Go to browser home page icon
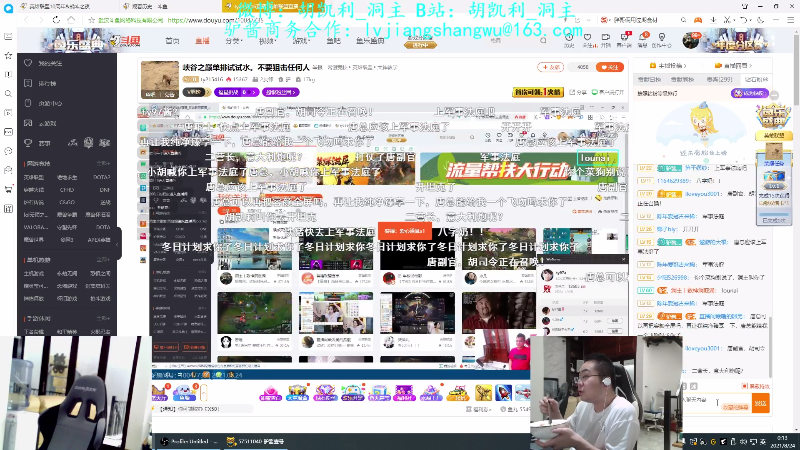This screenshot has height=450, width=800. pos(71,20)
